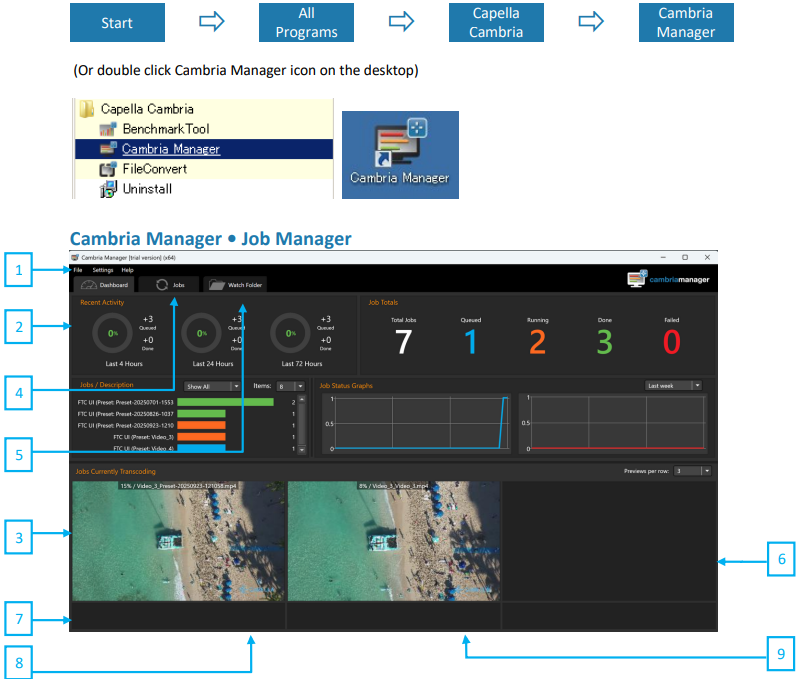Click the Watch Folder tab folder icon
The image size is (803, 679).
tap(217, 285)
